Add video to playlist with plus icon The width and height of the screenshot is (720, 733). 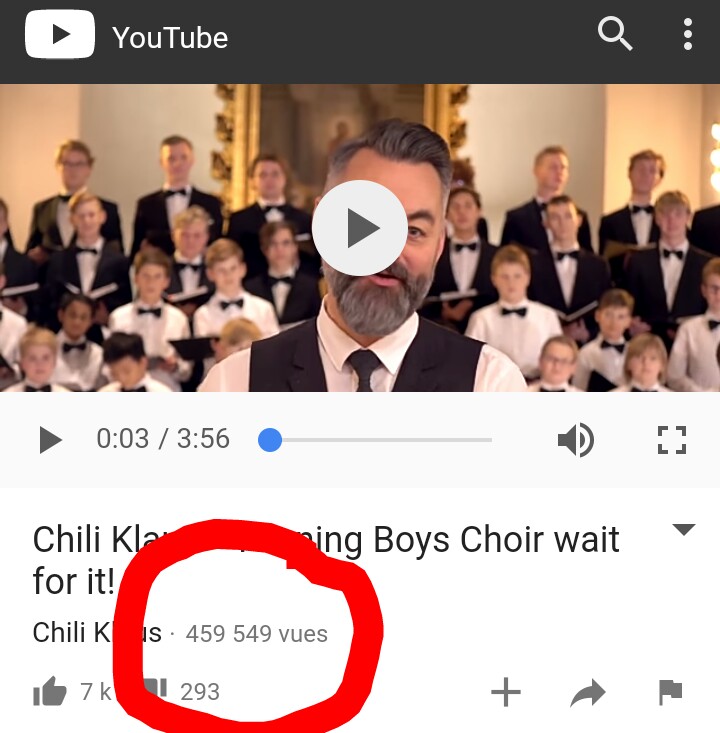506,691
